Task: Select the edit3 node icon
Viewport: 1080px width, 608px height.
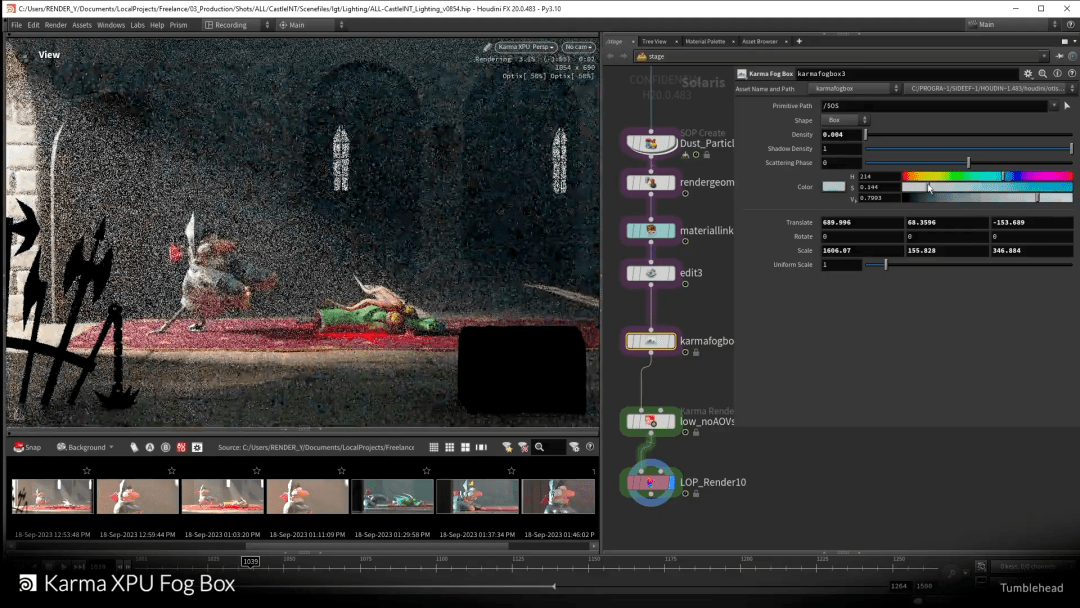Action: (x=651, y=273)
